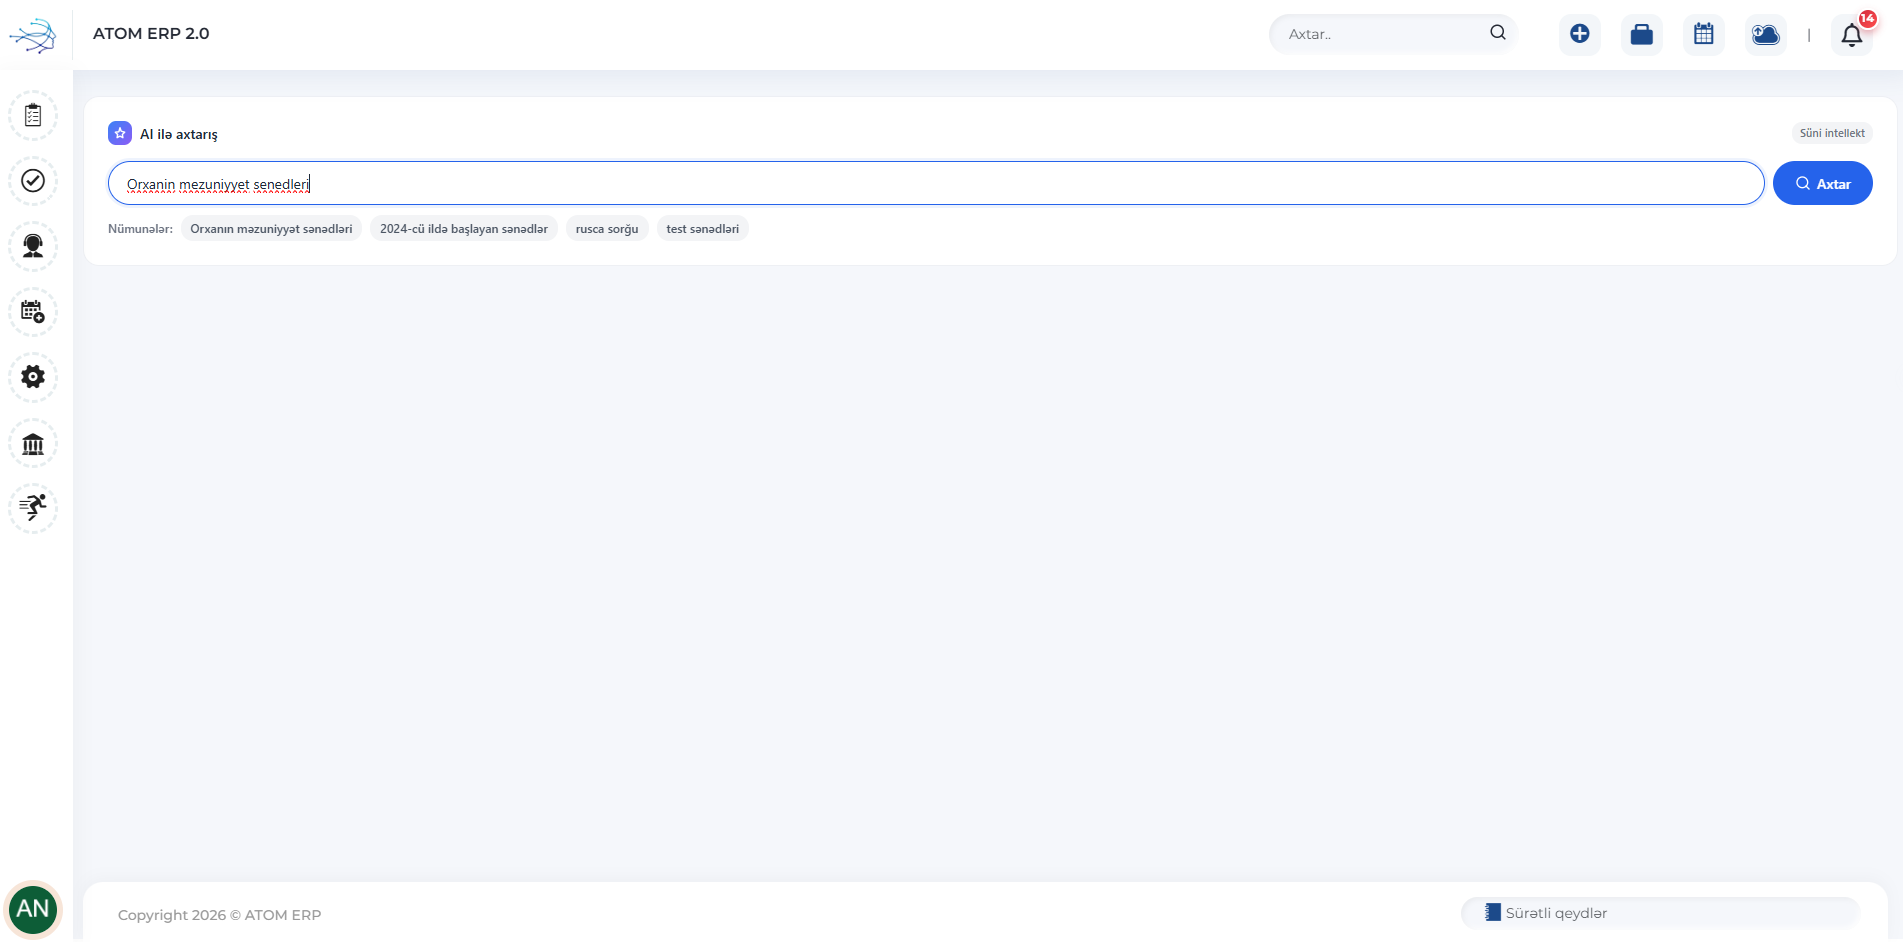Open the support agent headset sidebar icon

pyautogui.click(x=33, y=246)
